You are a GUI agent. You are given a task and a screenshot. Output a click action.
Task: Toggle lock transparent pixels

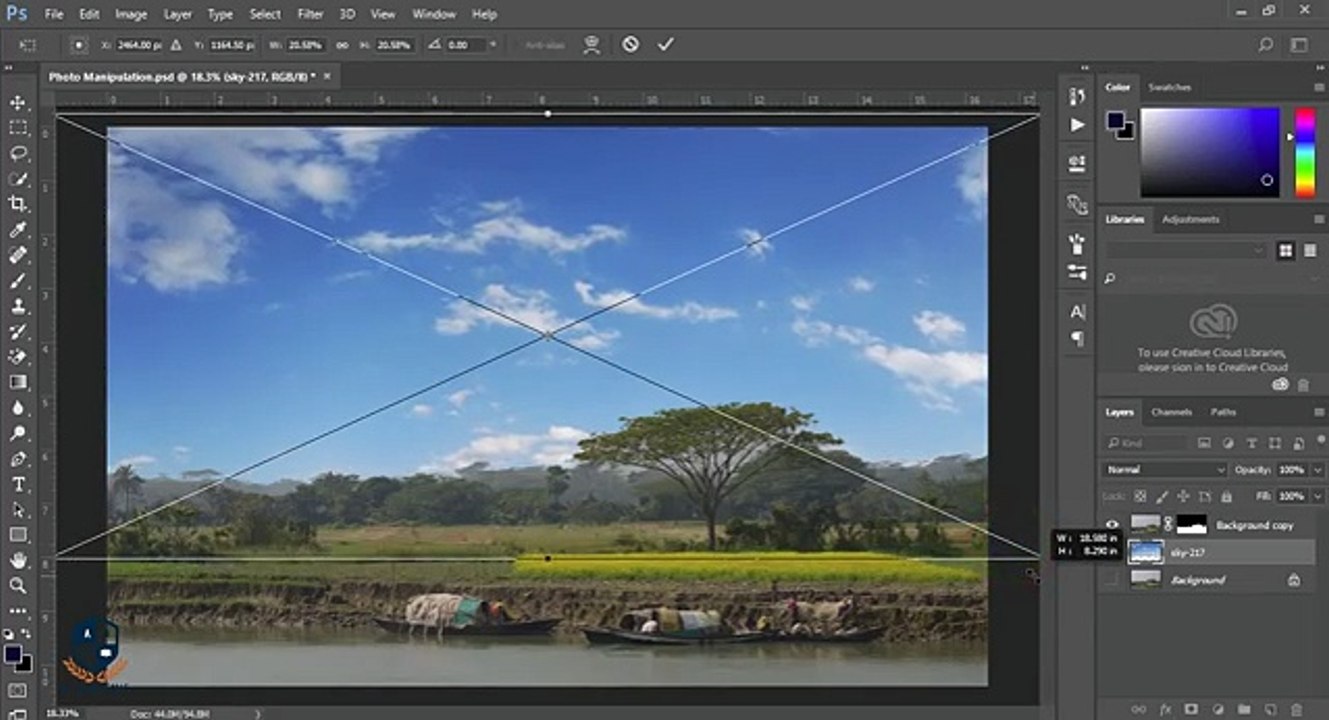pos(1140,496)
